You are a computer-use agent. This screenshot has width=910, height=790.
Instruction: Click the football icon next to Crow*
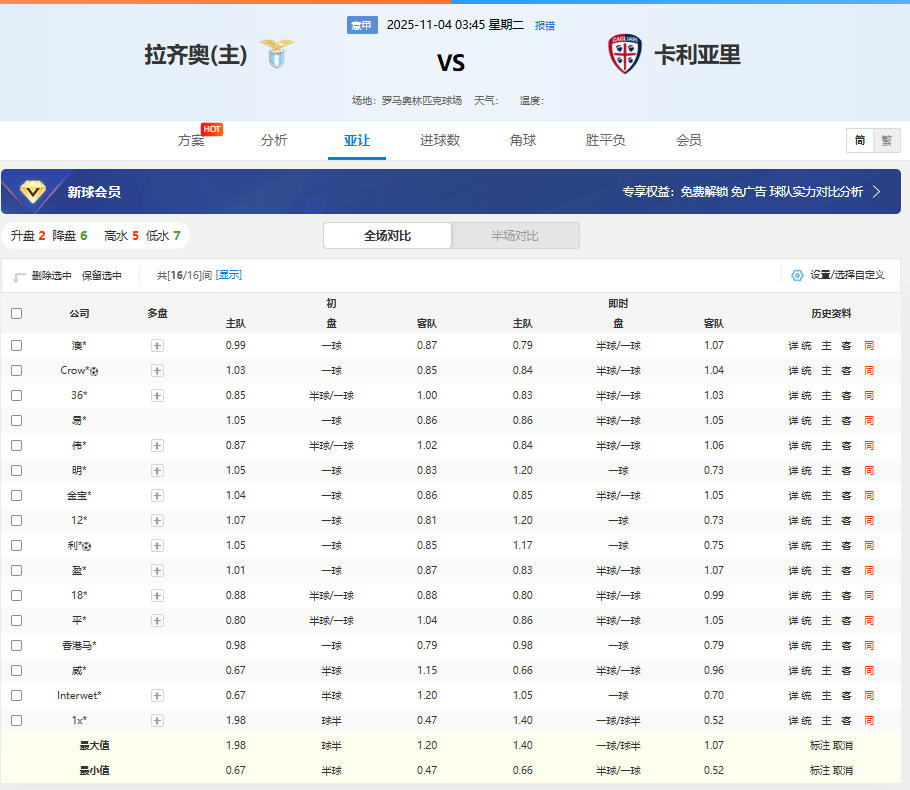point(94,371)
